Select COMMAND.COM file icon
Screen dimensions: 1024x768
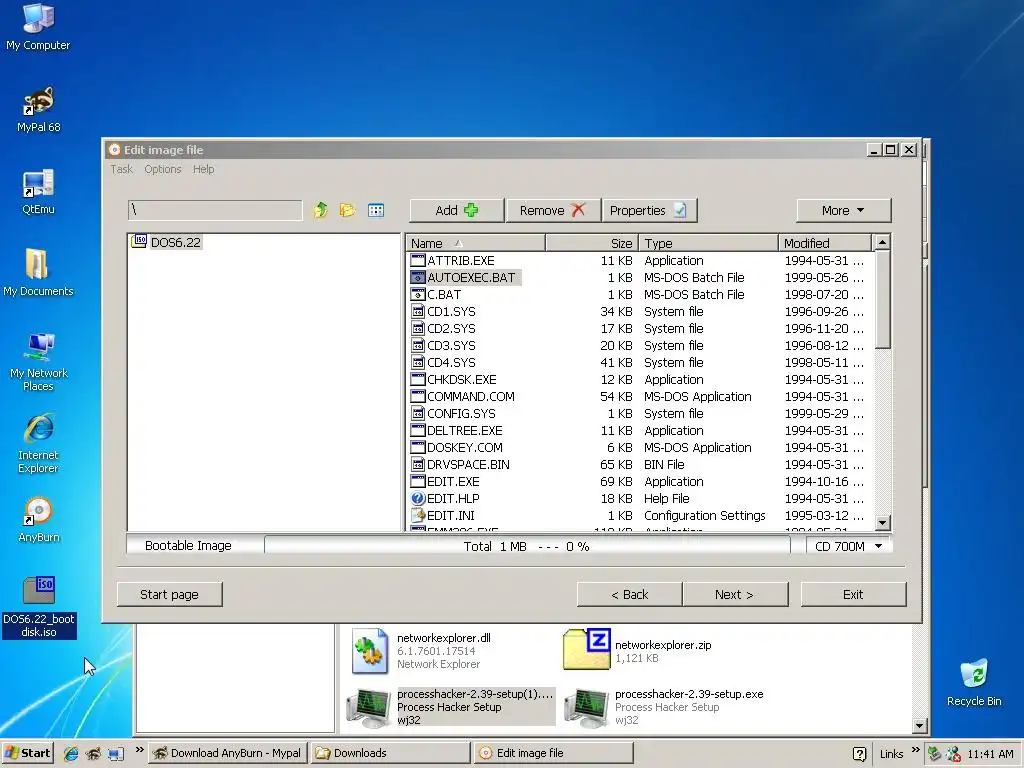pyautogui.click(x=418, y=396)
